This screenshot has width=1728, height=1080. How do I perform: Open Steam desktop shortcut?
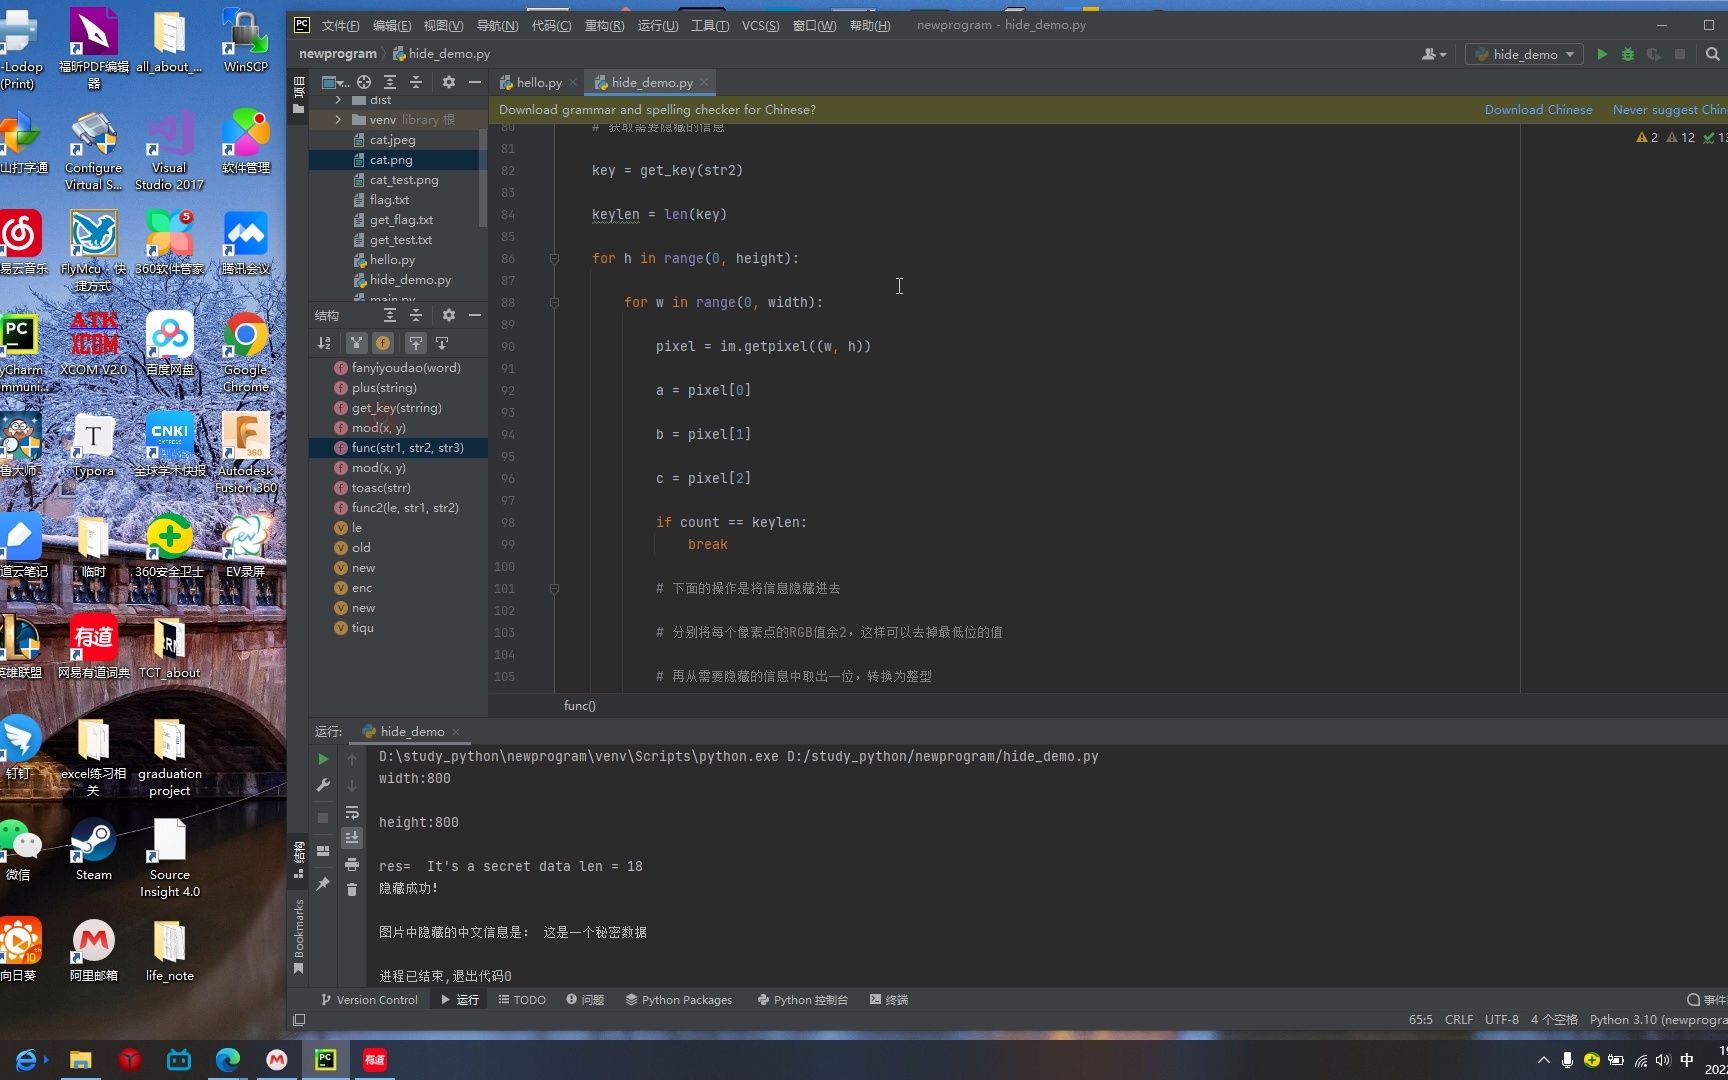tap(94, 850)
